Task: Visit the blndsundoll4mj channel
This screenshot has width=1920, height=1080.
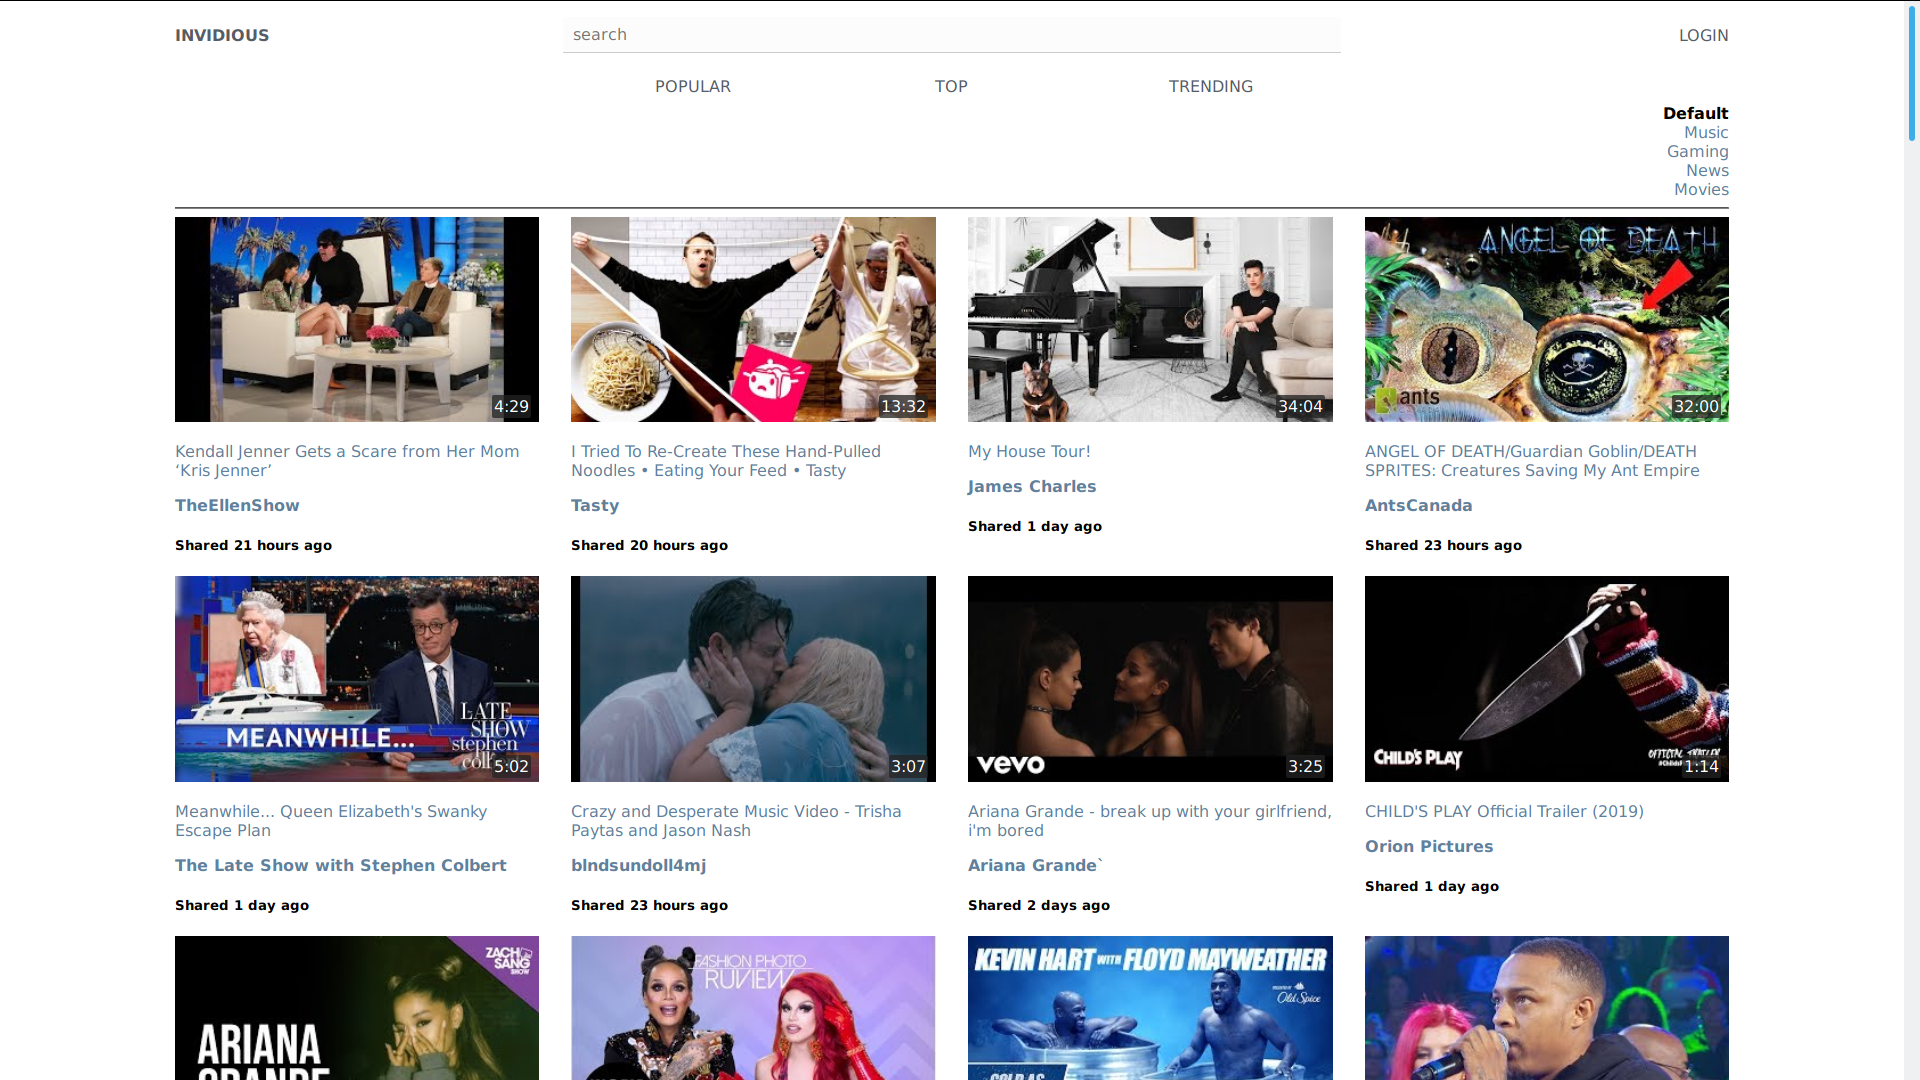Action: pos(638,865)
